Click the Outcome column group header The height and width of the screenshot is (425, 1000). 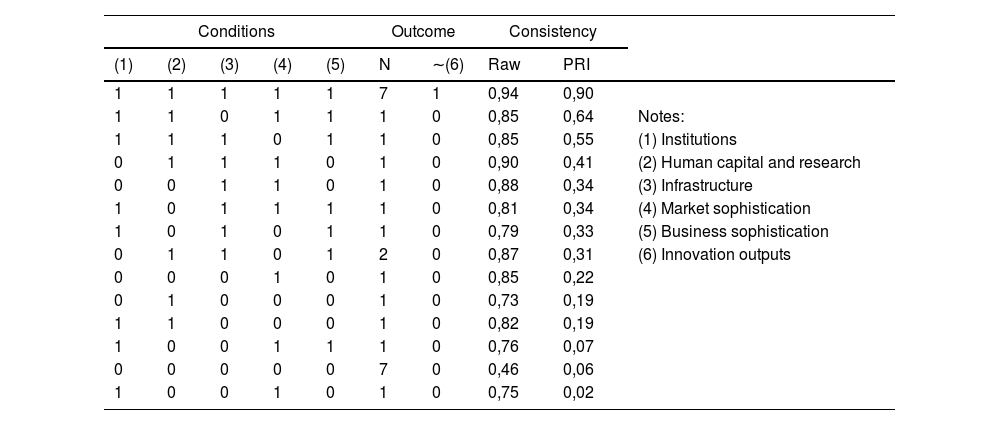(x=423, y=32)
